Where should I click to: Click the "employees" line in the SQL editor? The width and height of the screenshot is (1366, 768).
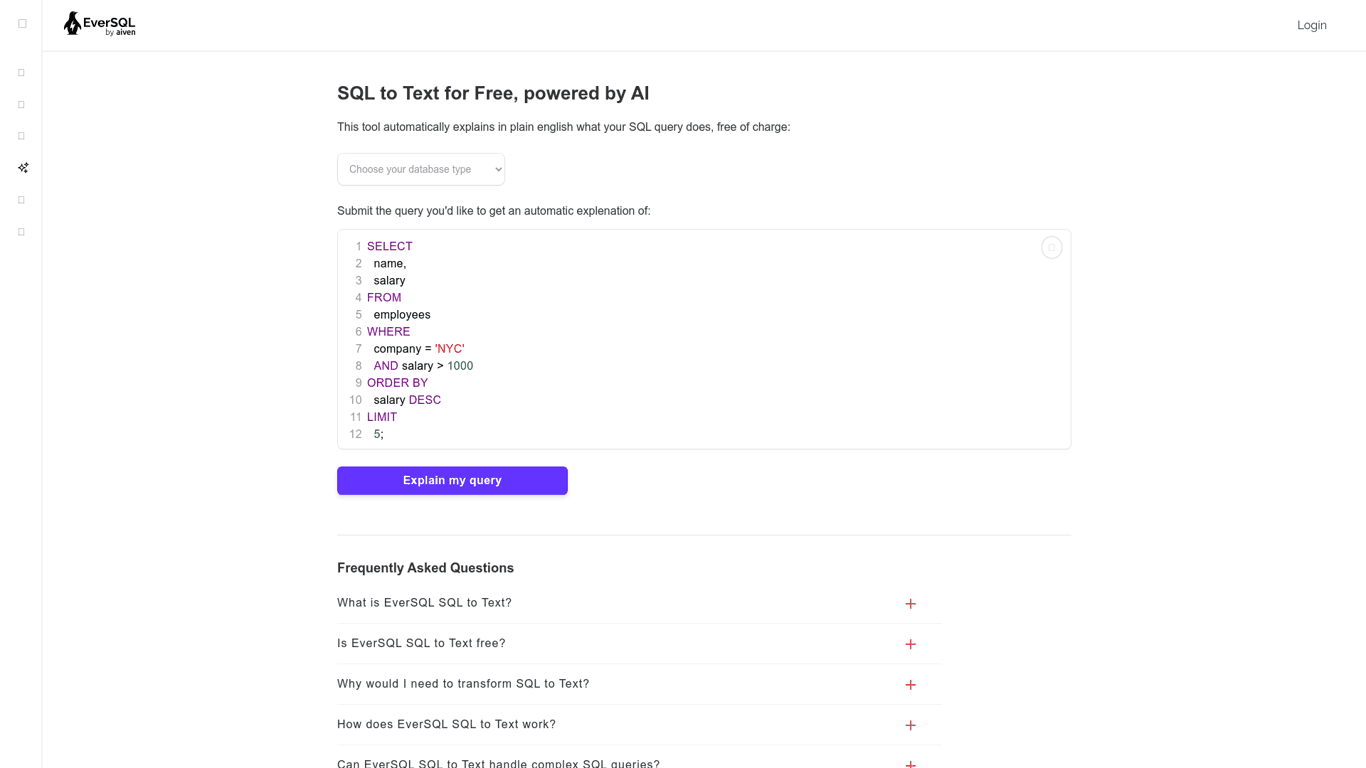(x=402, y=315)
